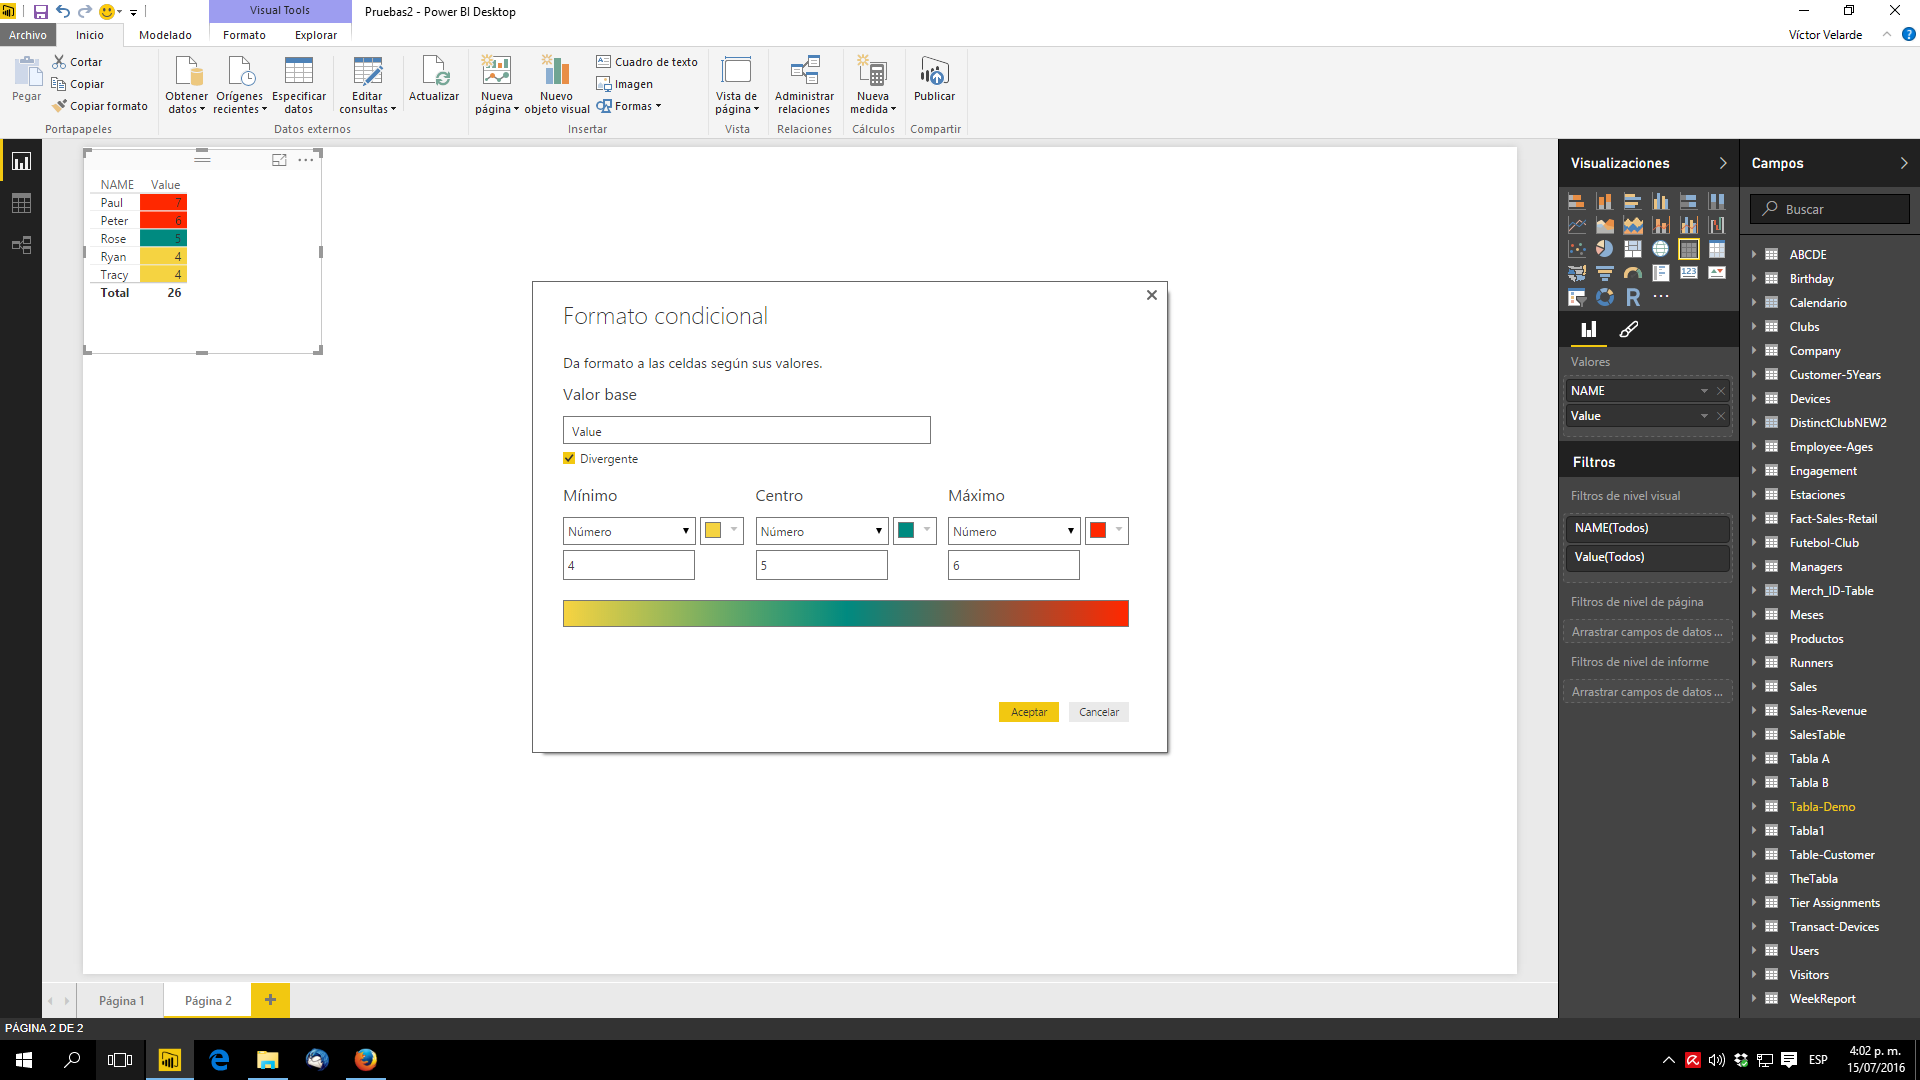The height and width of the screenshot is (1080, 1920).
Task: Switch to the Formato ribbon tab
Action: click(x=244, y=35)
